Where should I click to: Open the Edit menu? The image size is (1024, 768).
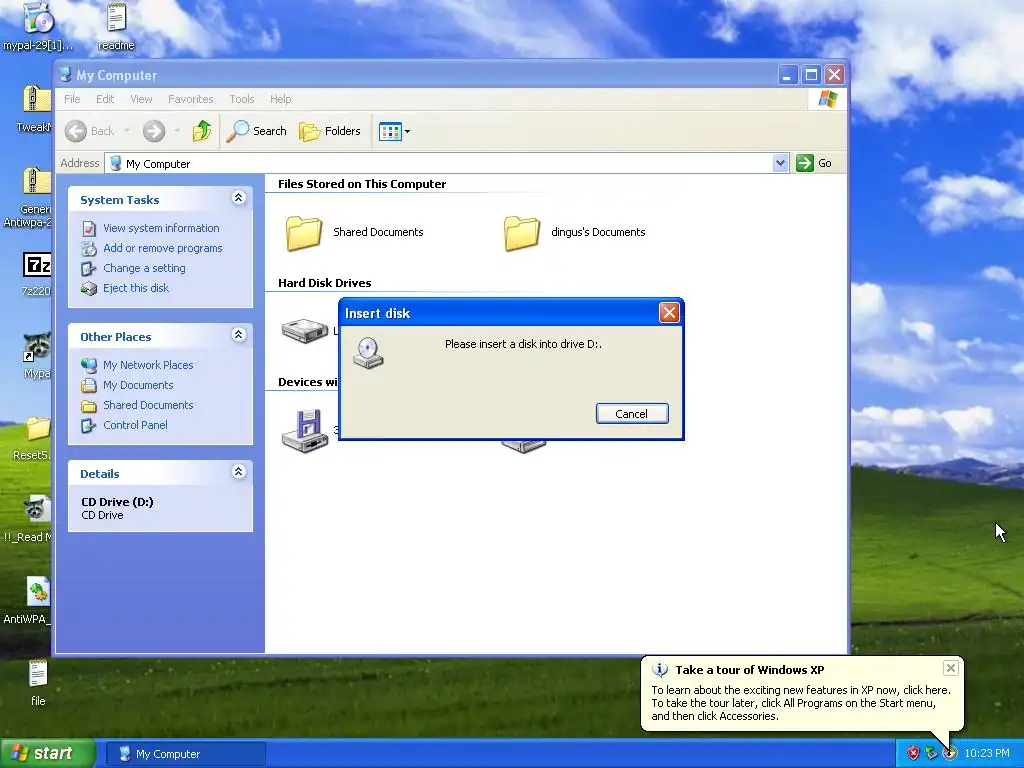(x=104, y=99)
